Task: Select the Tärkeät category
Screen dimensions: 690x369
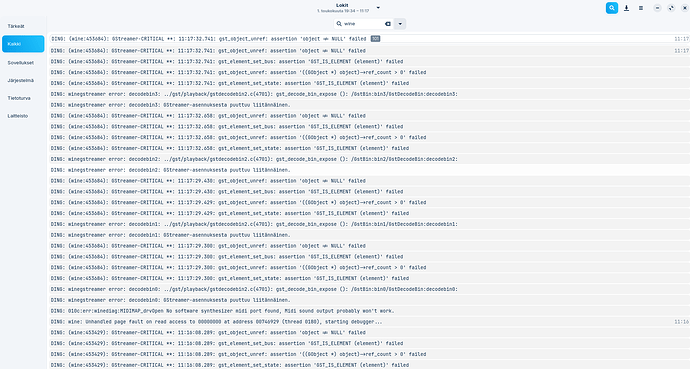Action: coord(23,26)
